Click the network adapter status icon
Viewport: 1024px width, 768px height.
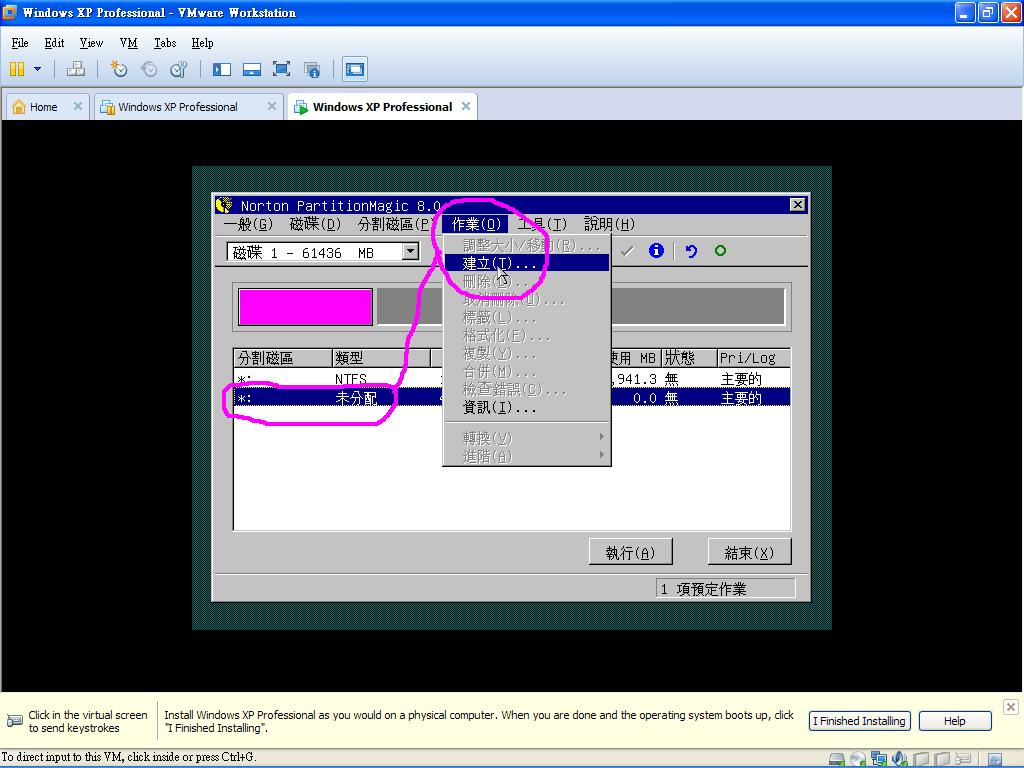tap(879, 758)
